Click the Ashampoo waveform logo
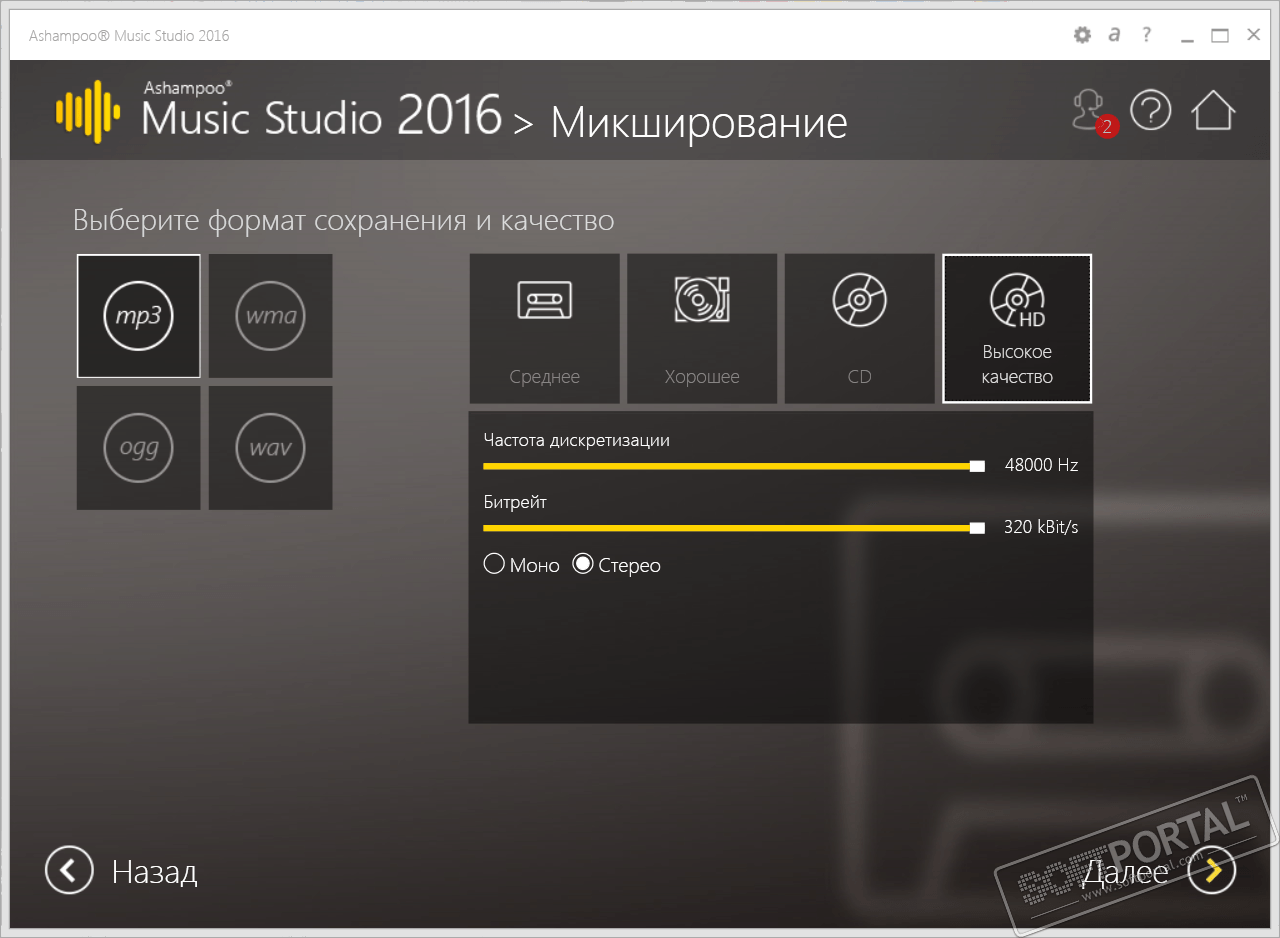Image resolution: width=1280 pixels, height=938 pixels. (x=88, y=111)
